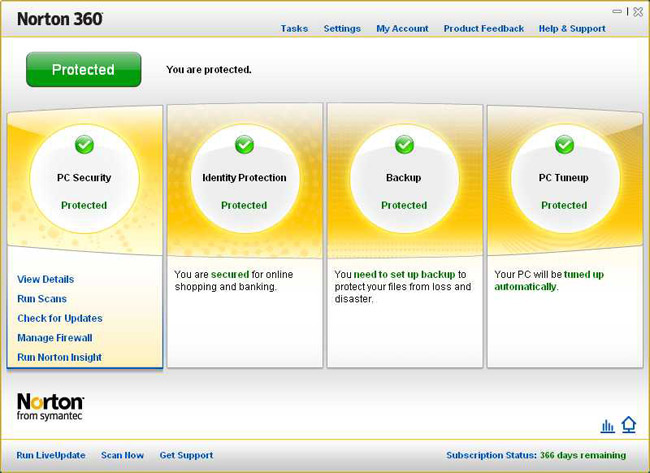The width and height of the screenshot is (650, 473).
Task: Click Run LiveUpdate at the bottom
Action: 51,455
